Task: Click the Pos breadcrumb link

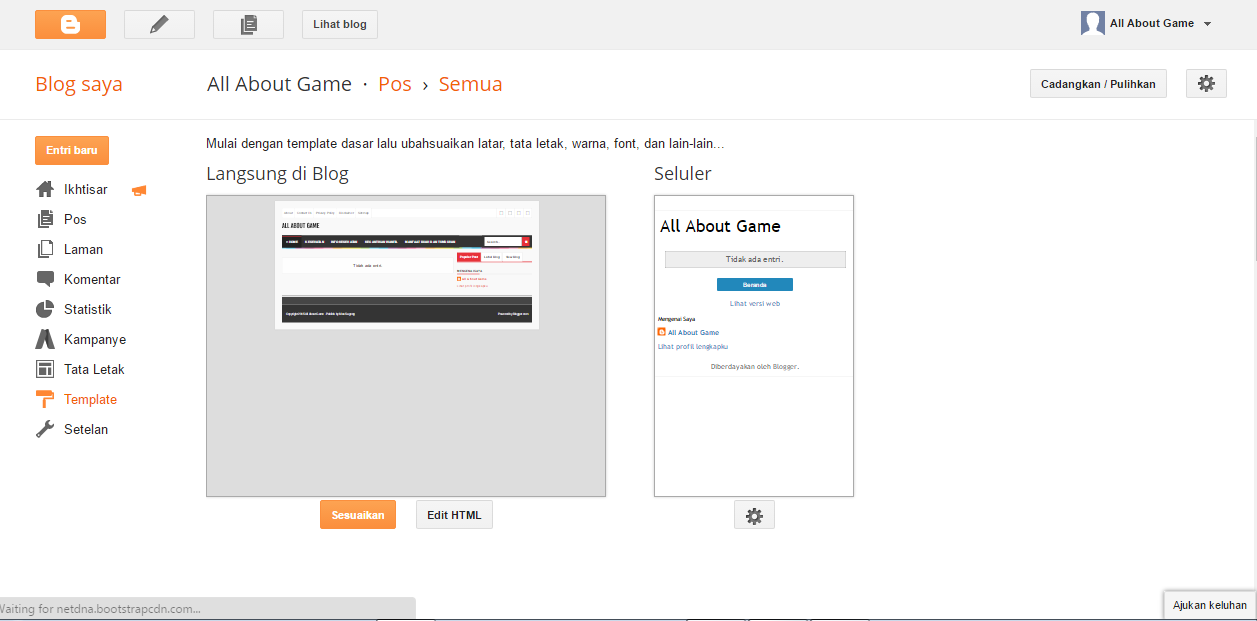Action: tap(395, 84)
